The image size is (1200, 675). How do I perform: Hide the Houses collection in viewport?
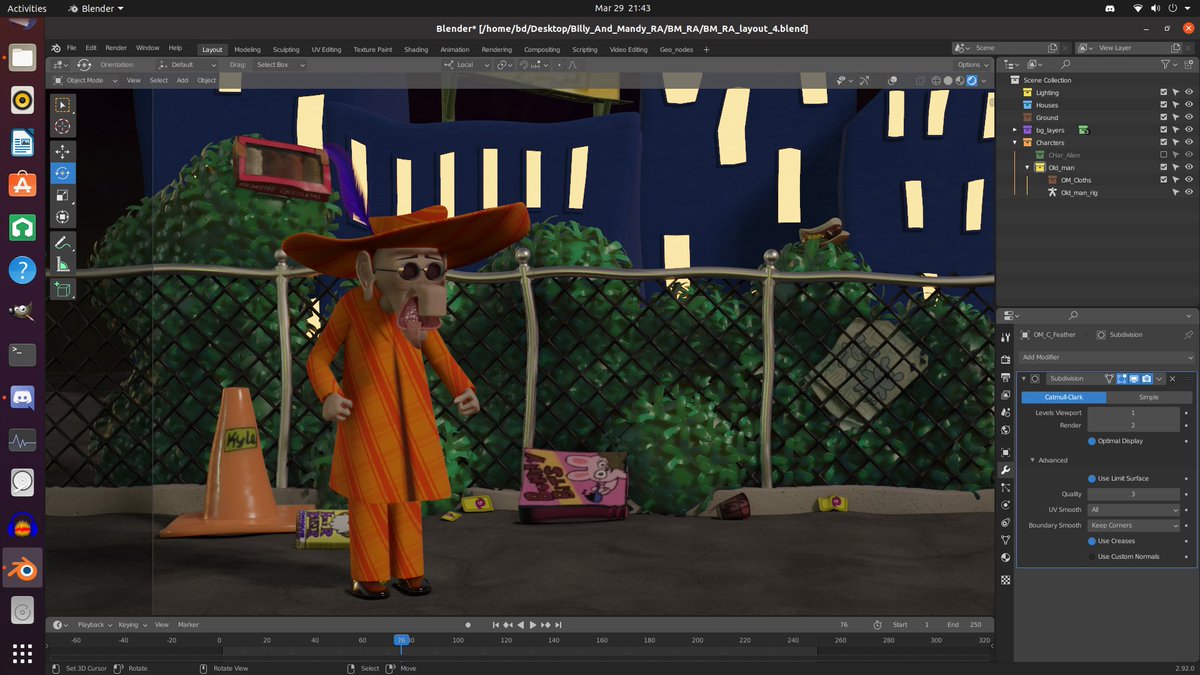point(1189,105)
